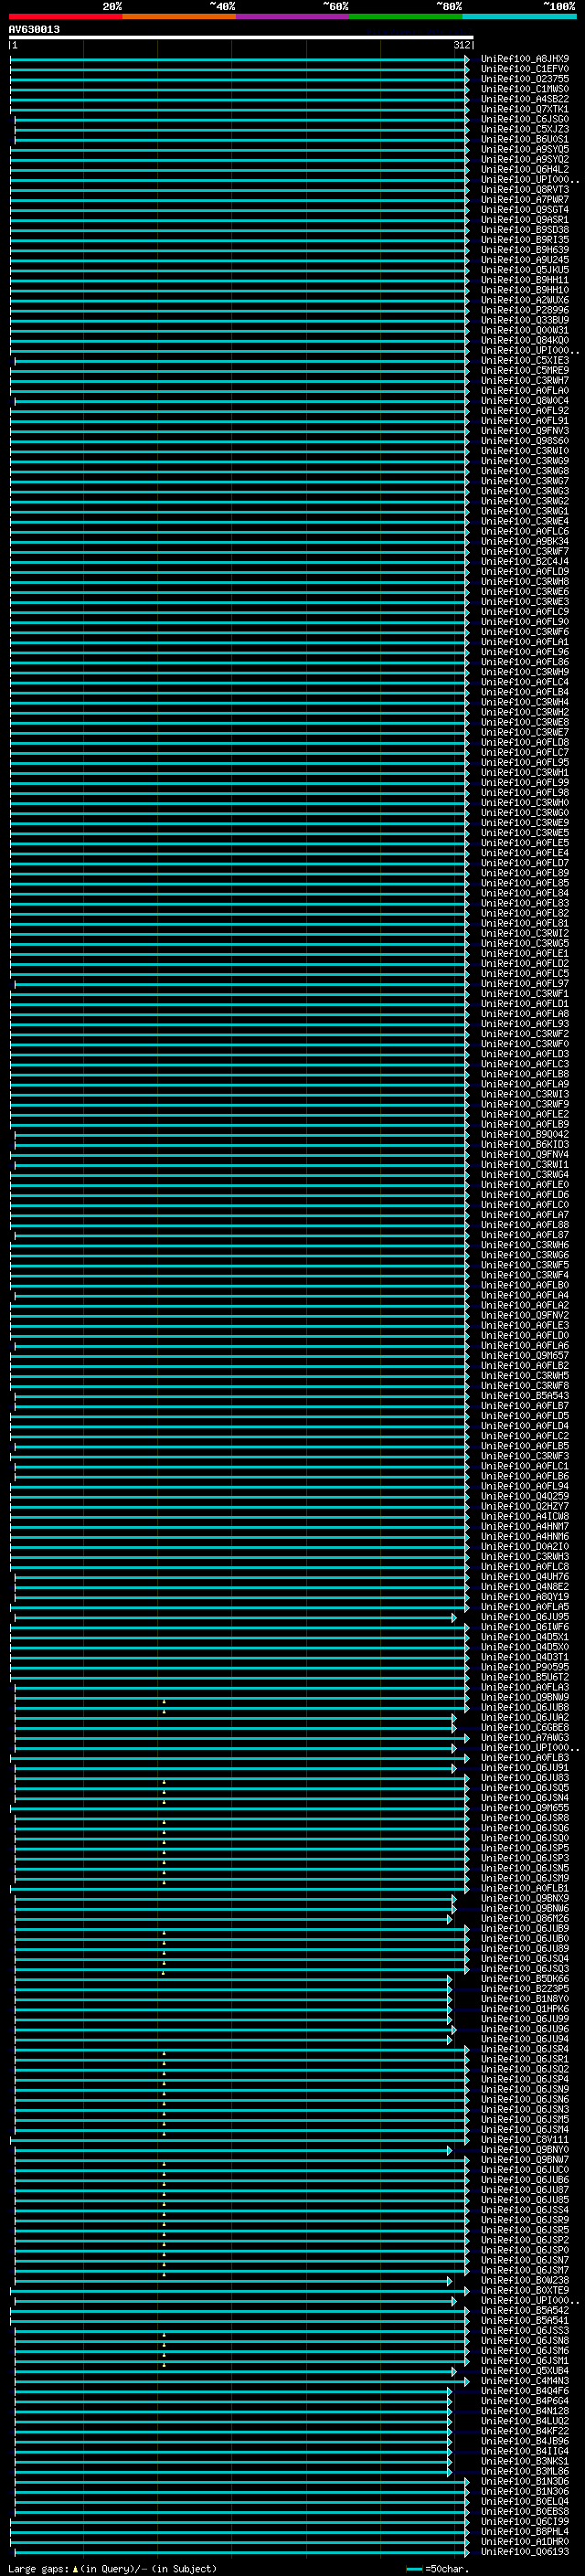Select the UniRef100_C6GBE8 label
585x2576 pixels.
525,1727
